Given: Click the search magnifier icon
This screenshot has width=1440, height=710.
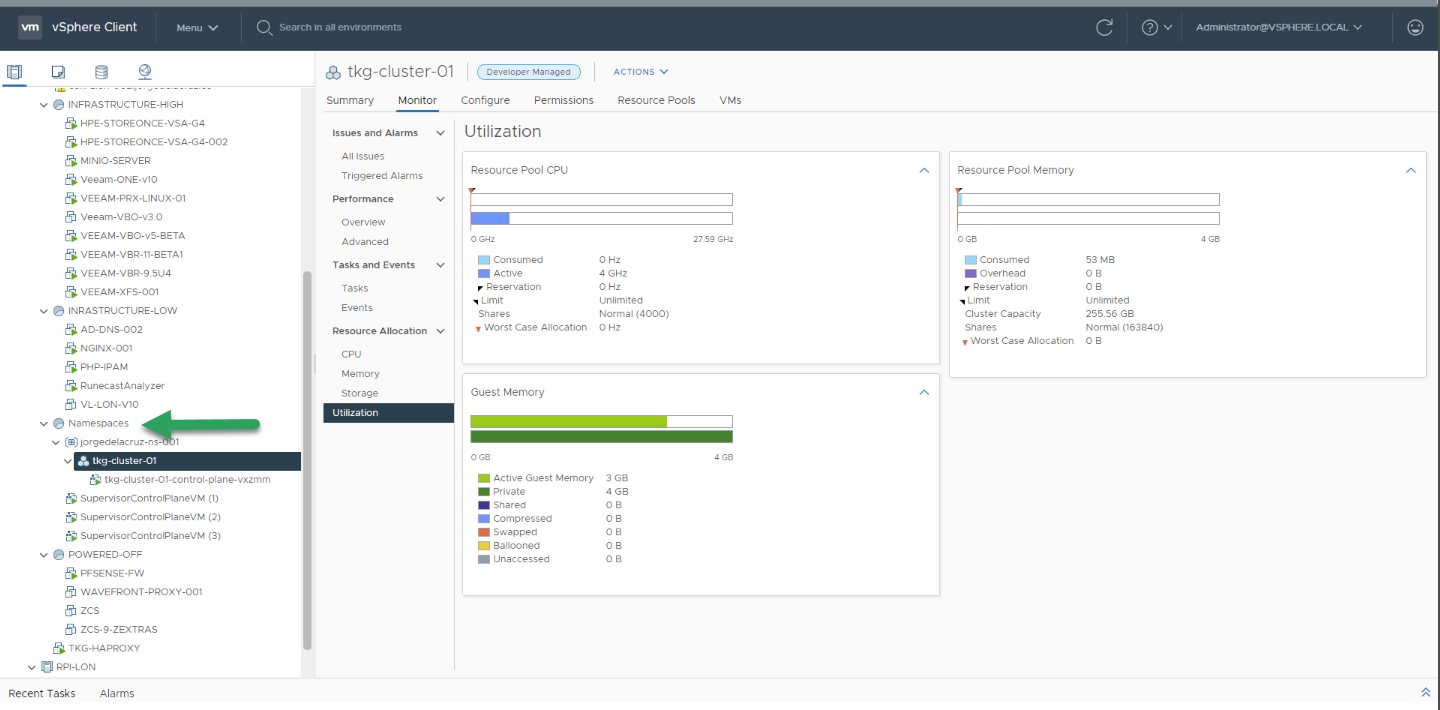Looking at the screenshot, I should click(265, 27).
